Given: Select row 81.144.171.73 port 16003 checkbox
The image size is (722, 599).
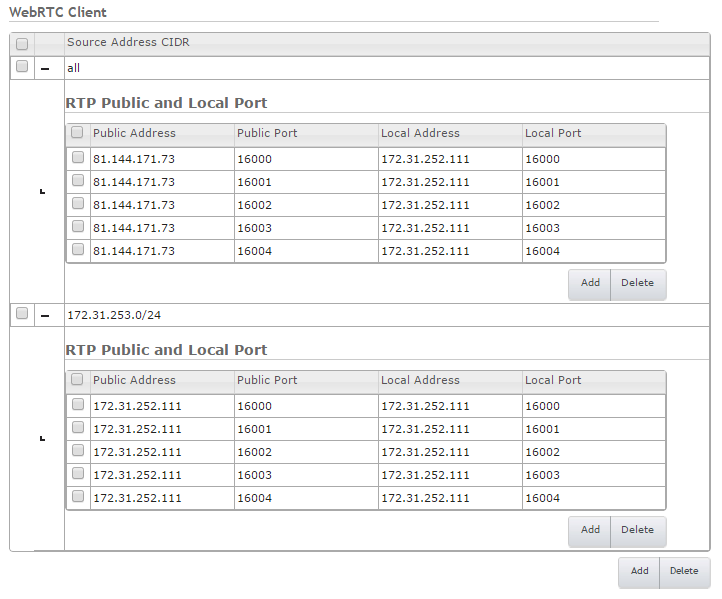Looking at the screenshot, I should [78, 226].
